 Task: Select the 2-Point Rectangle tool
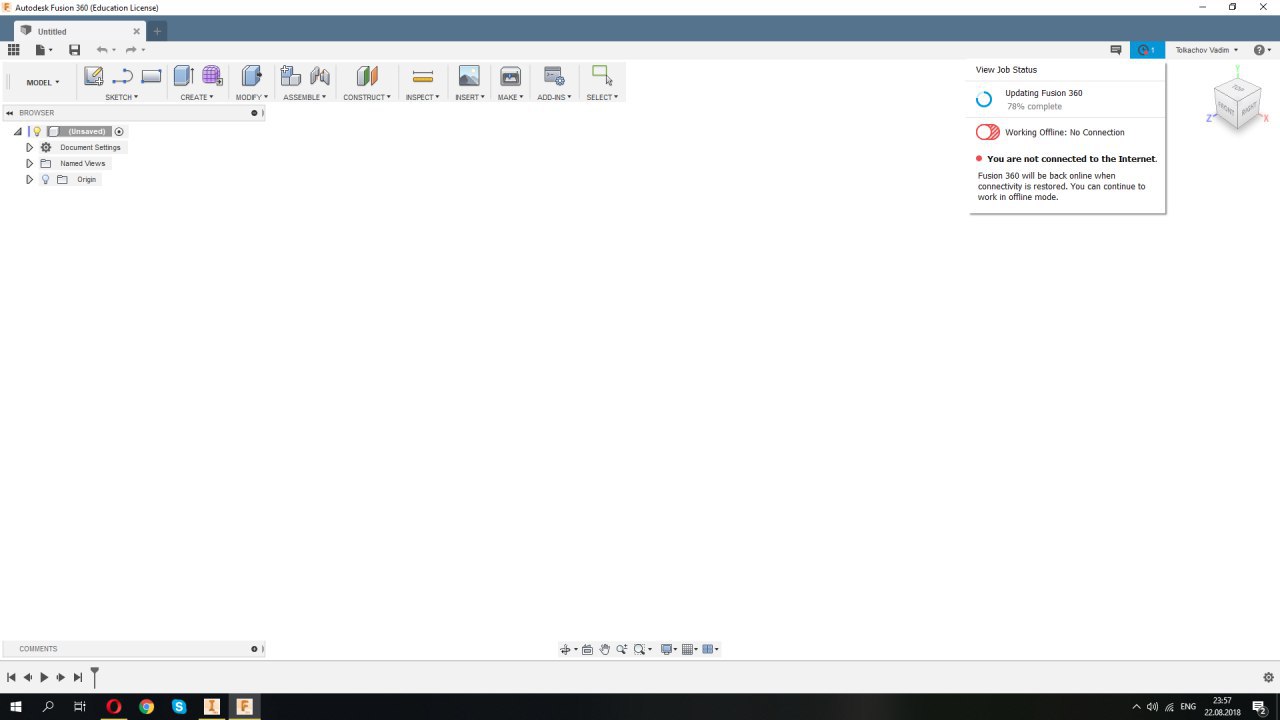pos(151,76)
